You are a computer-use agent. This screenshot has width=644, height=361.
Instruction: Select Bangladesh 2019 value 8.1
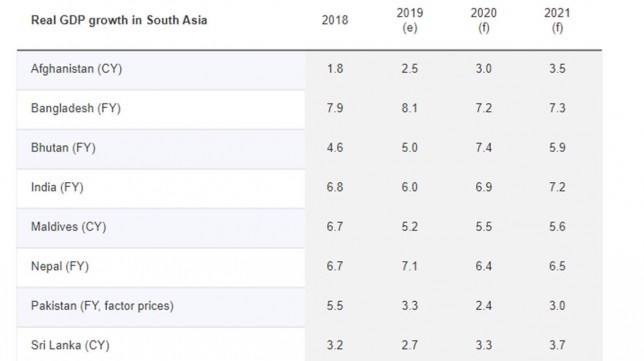[409, 108]
